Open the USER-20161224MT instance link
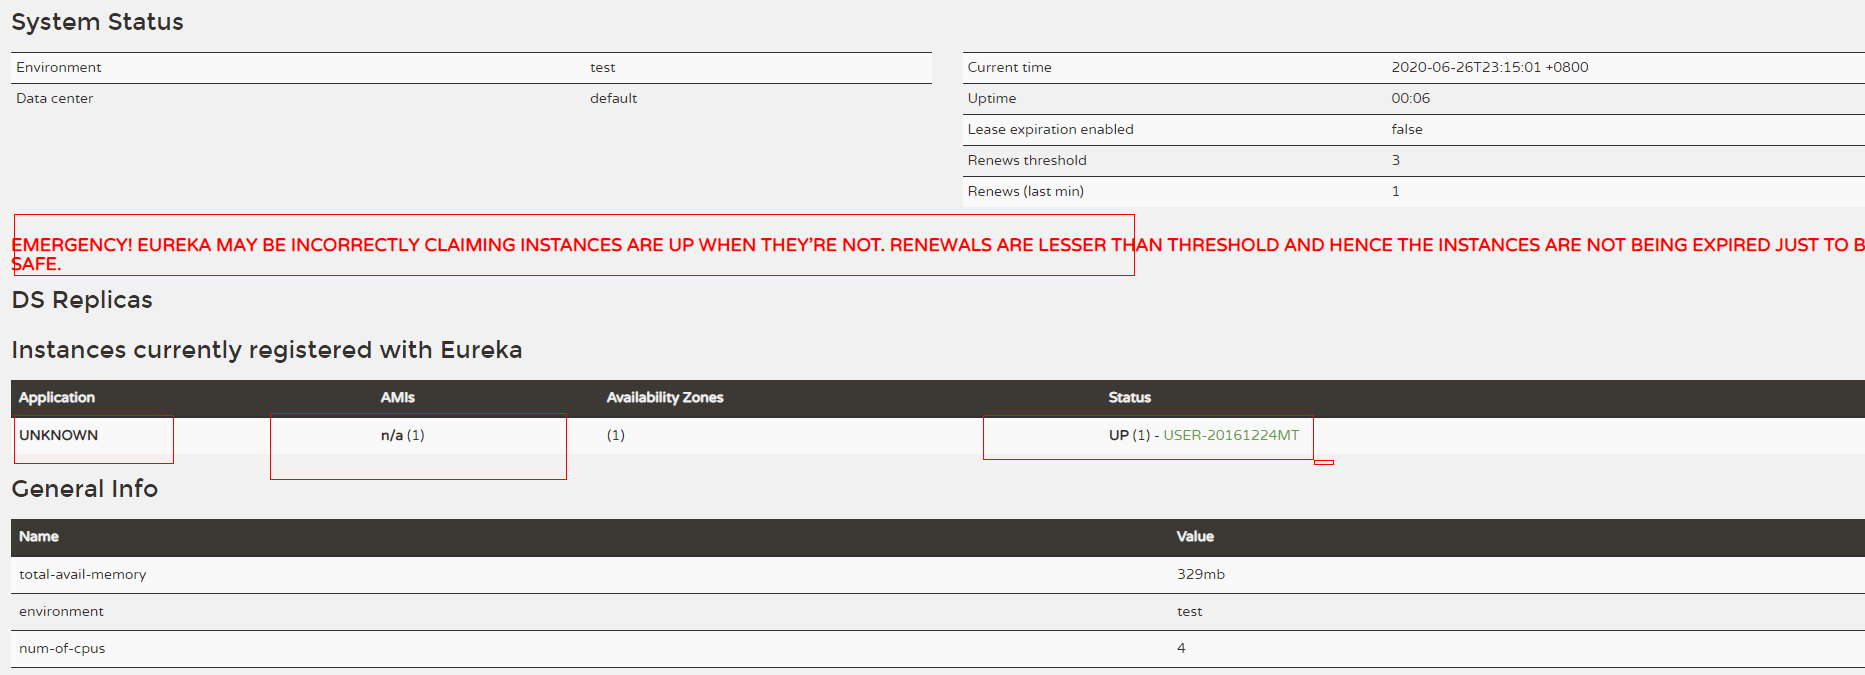This screenshot has height=675, width=1865. tap(1231, 435)
